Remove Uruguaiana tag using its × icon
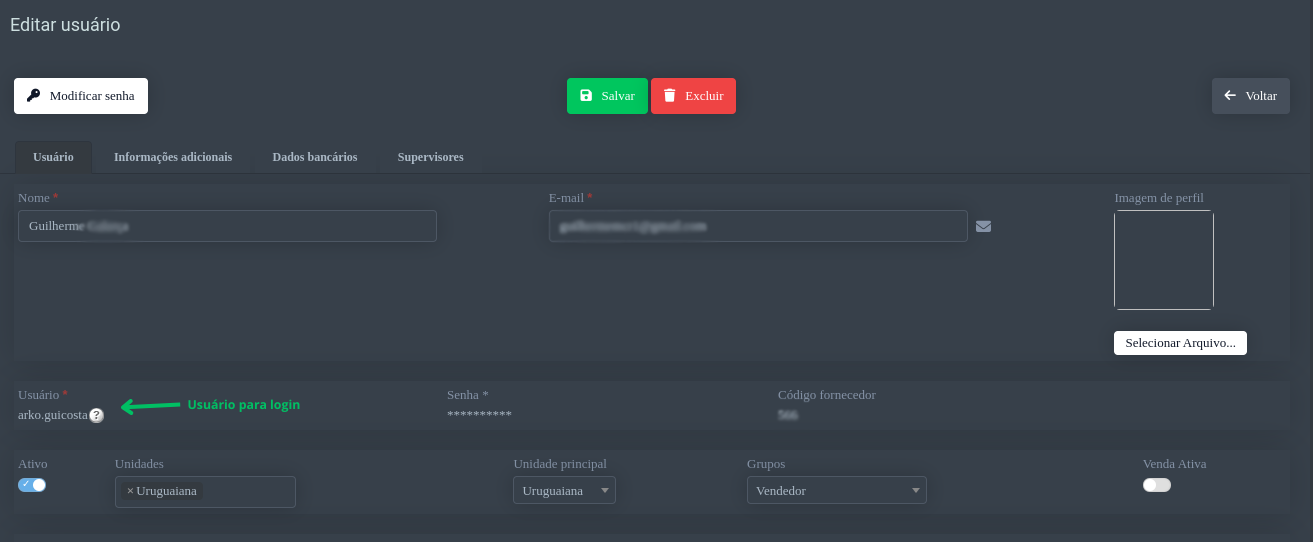The height and width of the screenshot is (542, 1313). tap(130, 491)
